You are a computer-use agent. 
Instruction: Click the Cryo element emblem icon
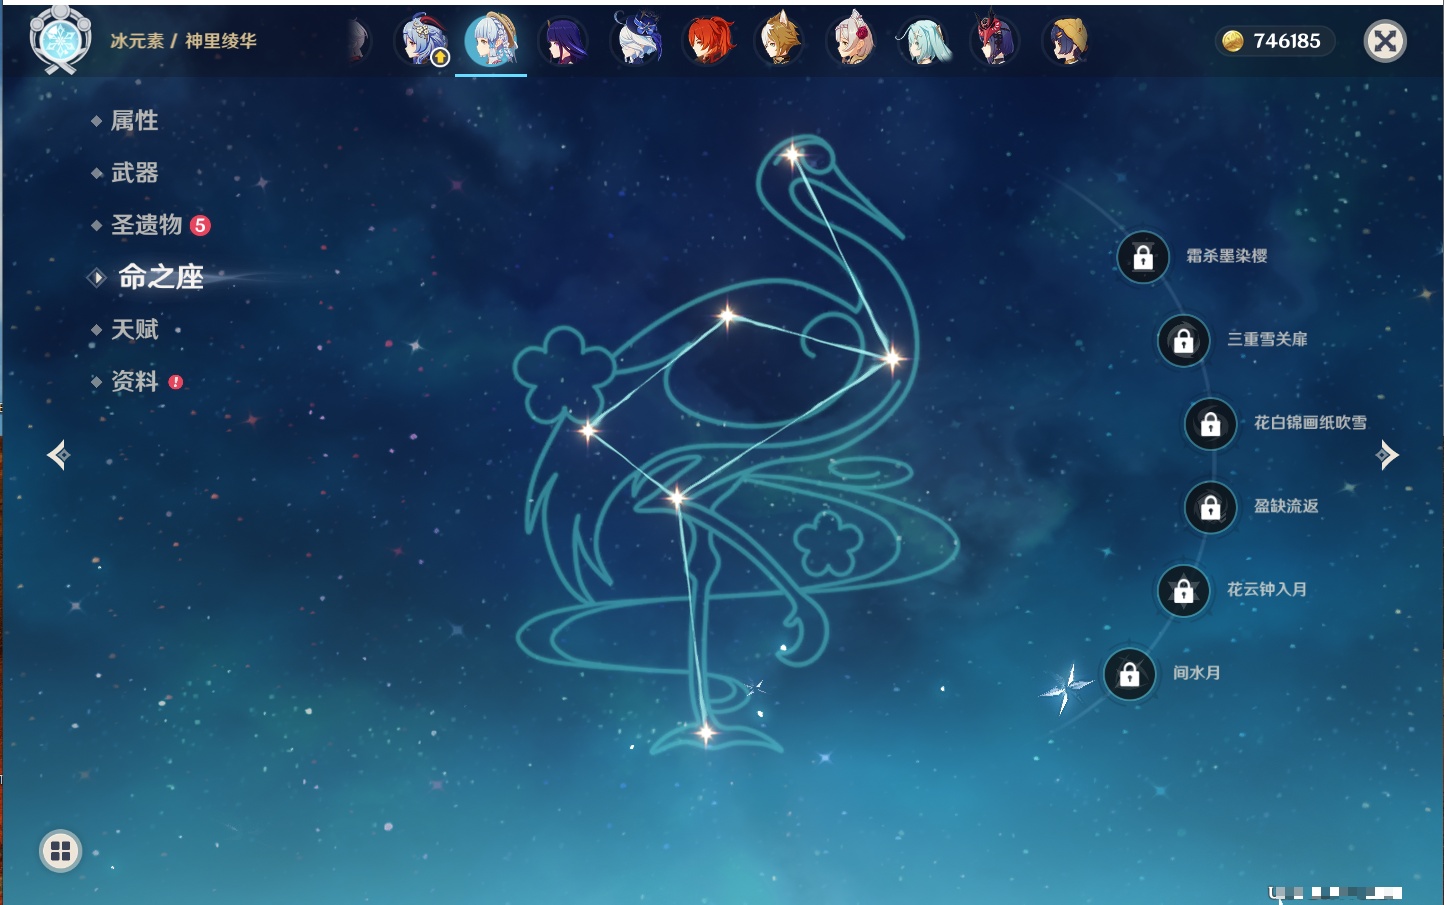tap(60, 40)
